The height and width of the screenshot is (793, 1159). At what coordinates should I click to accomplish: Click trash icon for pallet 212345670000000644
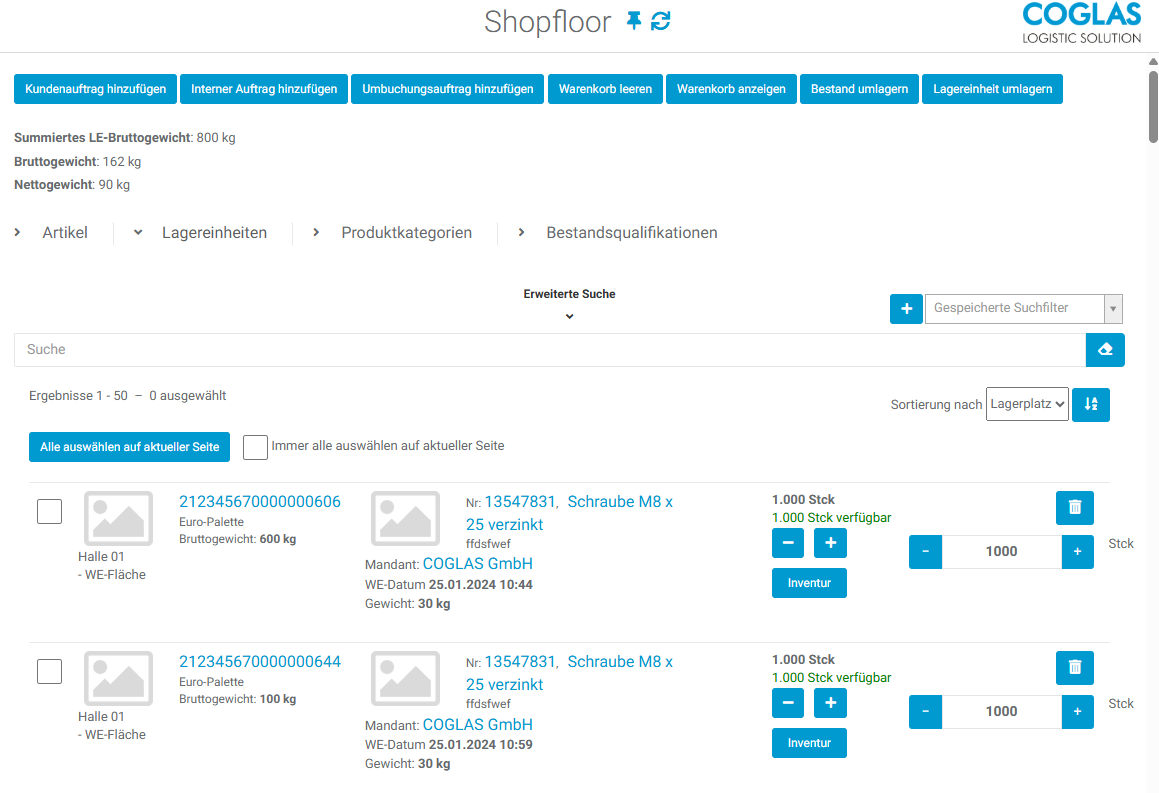coord(1075,668)
